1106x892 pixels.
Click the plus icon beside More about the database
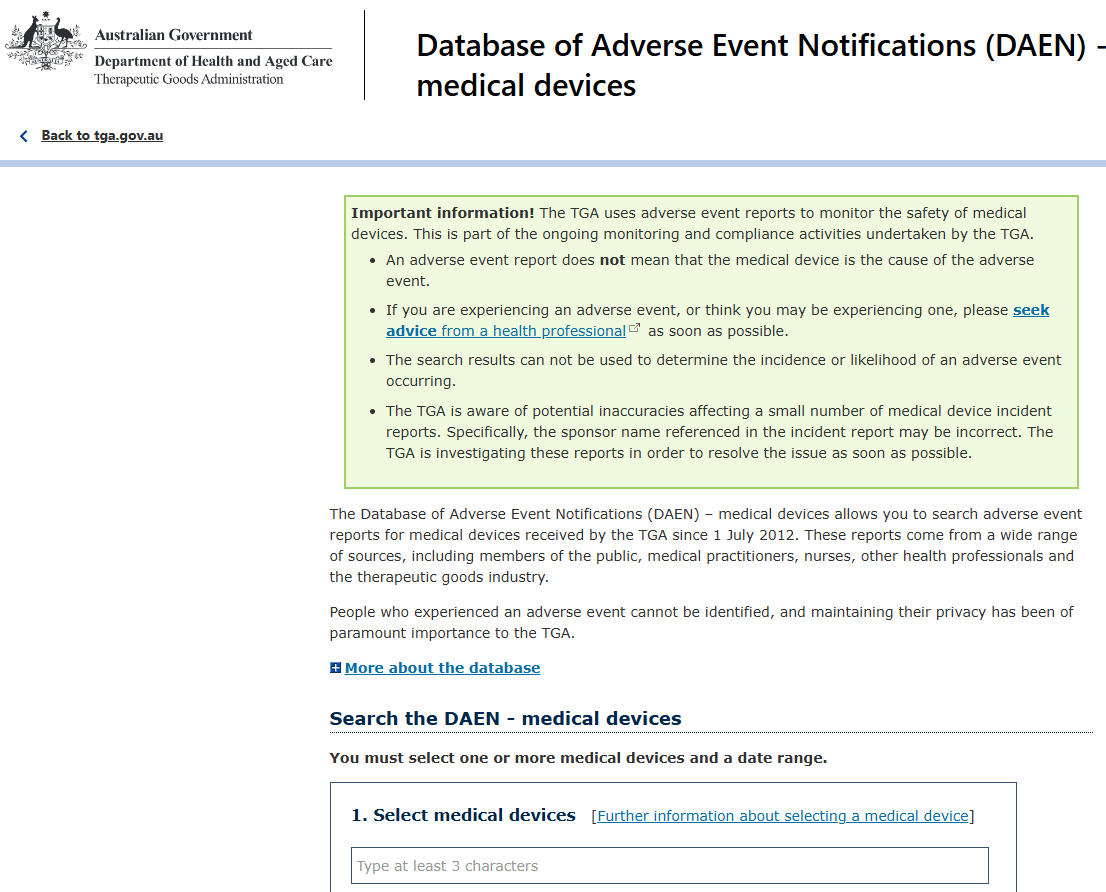[336, 668]
